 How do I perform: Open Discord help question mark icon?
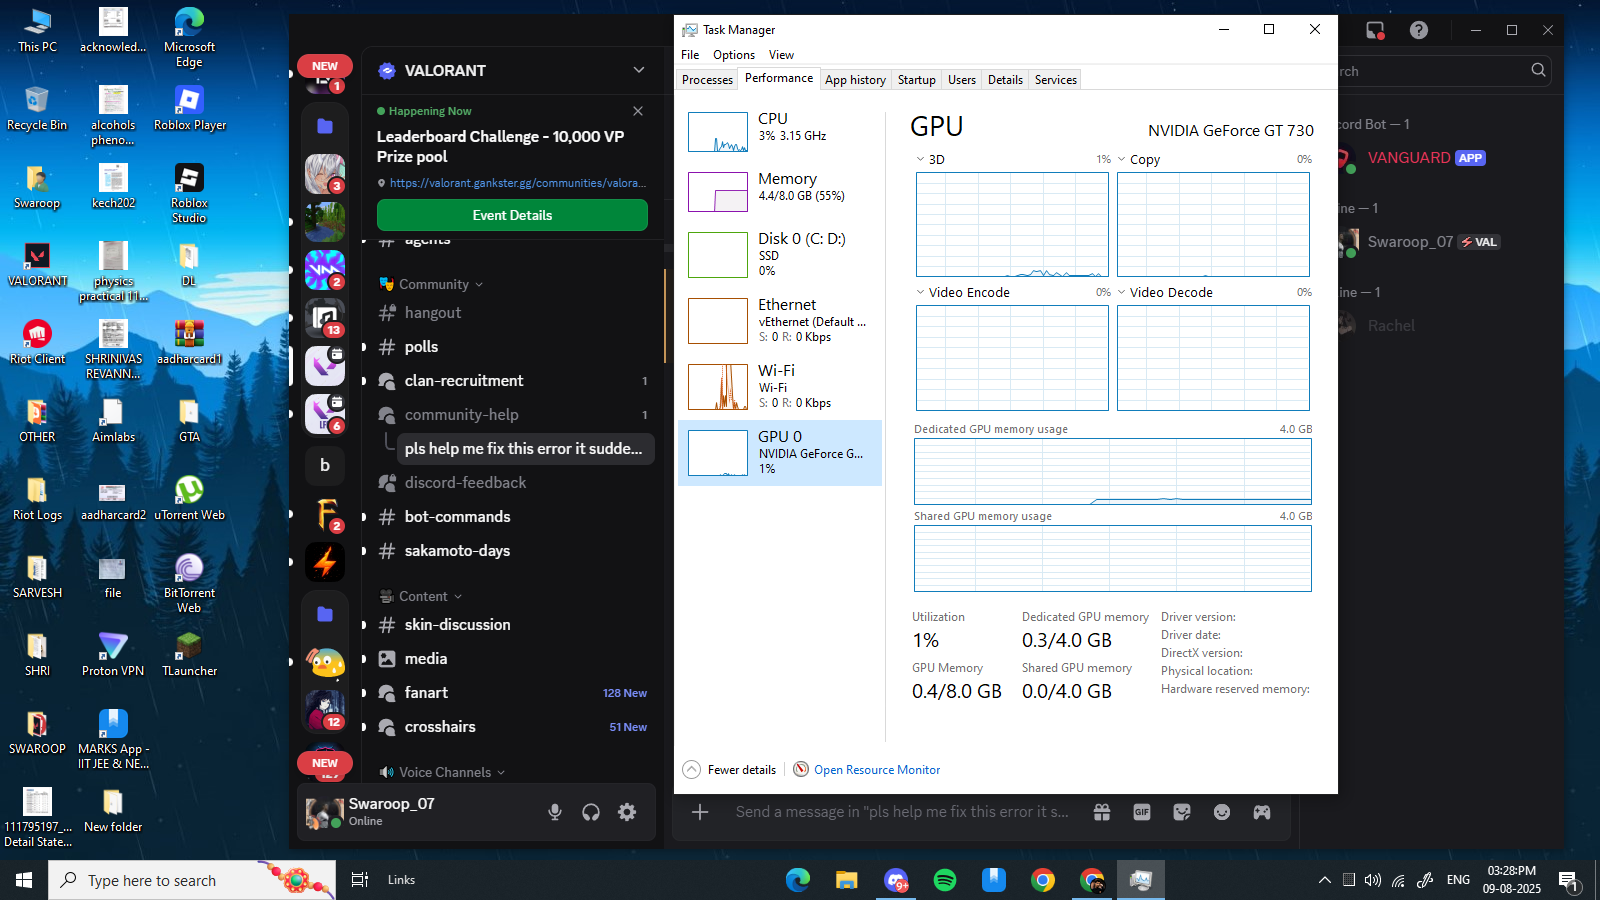[x=1418, y=30]
